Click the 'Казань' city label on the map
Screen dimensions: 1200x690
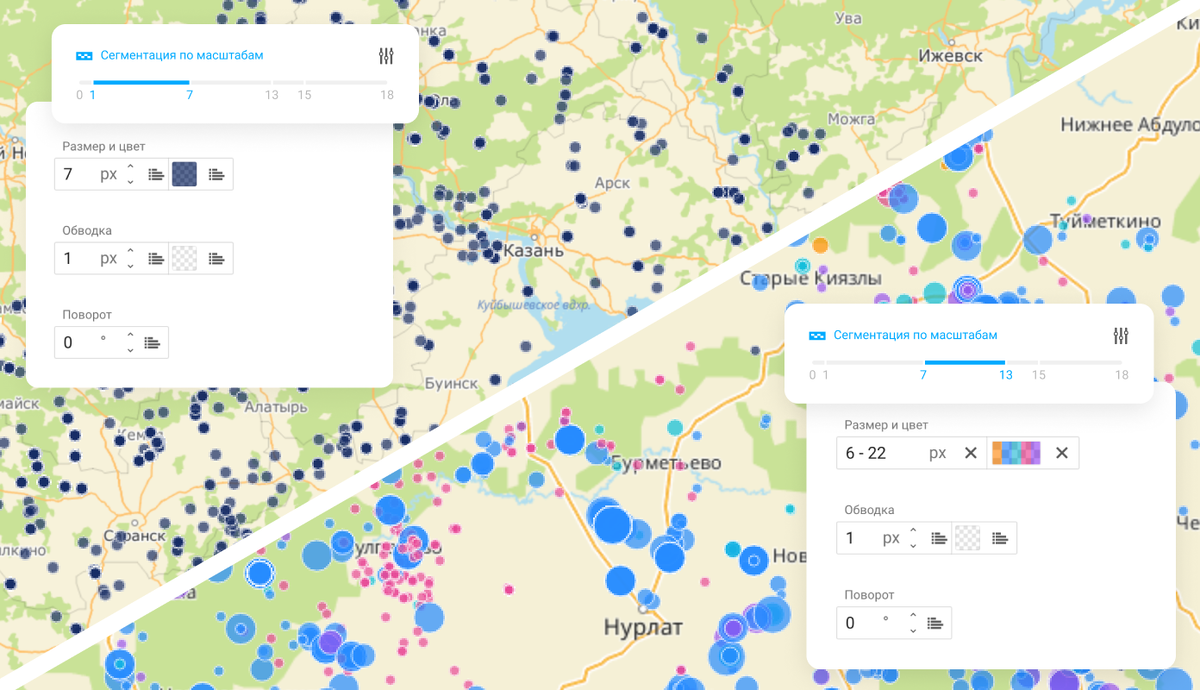click(533, 250)
